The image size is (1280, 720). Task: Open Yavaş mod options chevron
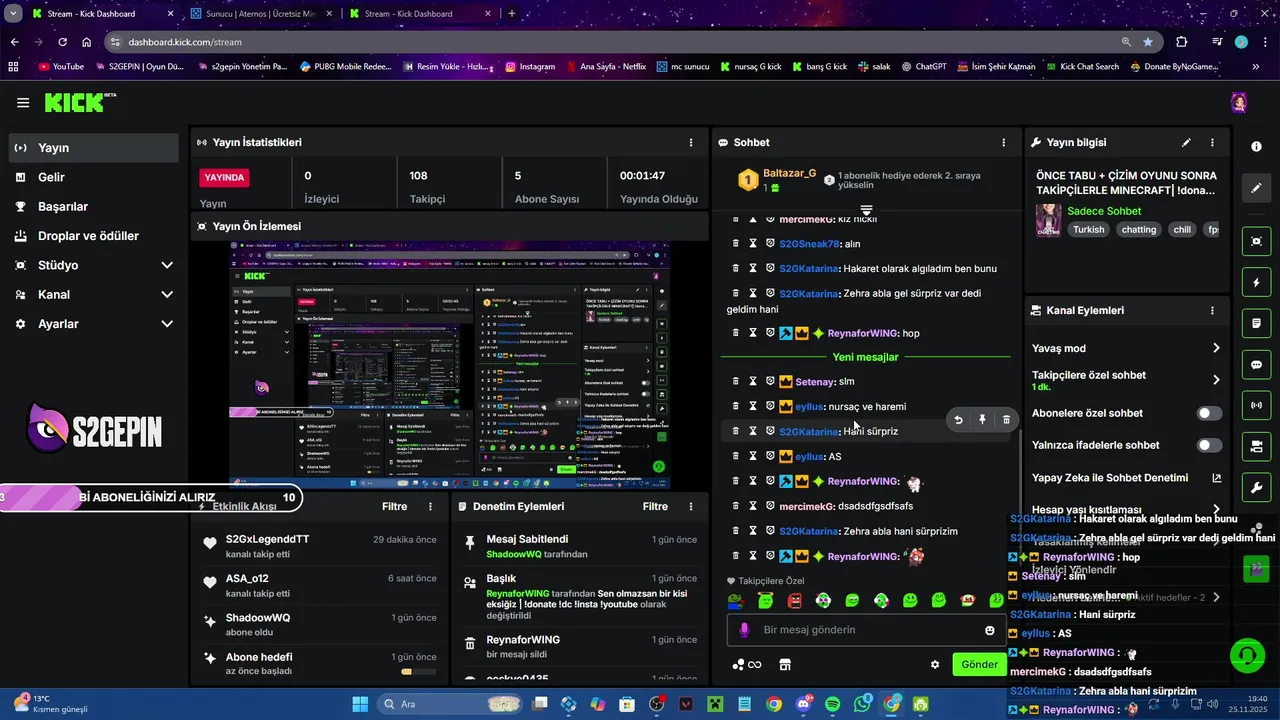tap(1216, 348)
